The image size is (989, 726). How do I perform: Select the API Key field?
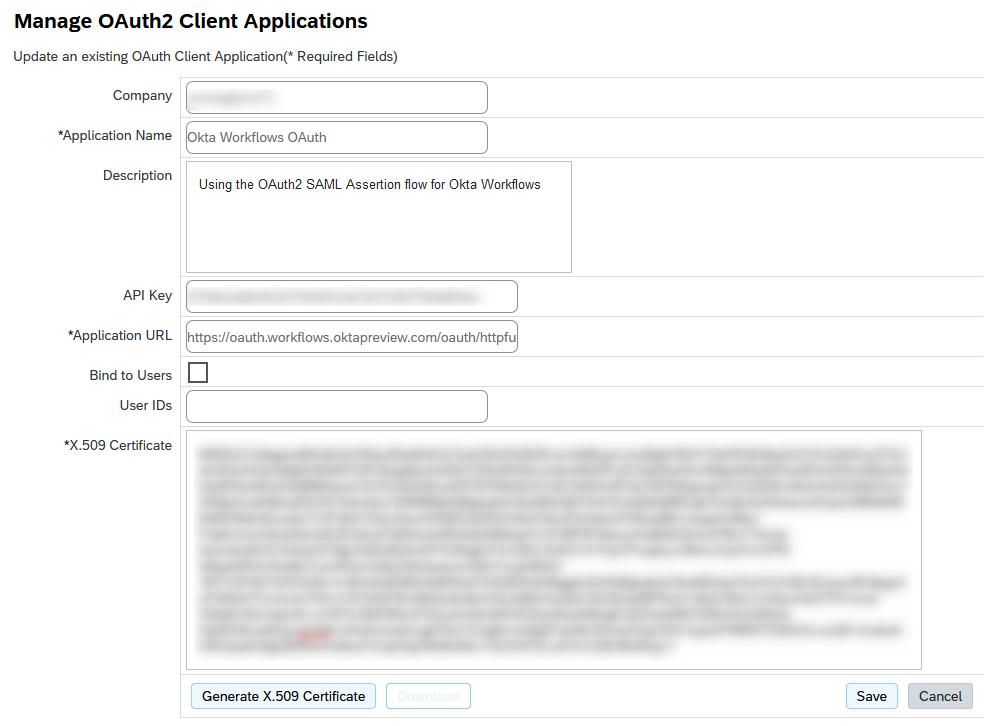pyautogui.click(x=352, y=296)
